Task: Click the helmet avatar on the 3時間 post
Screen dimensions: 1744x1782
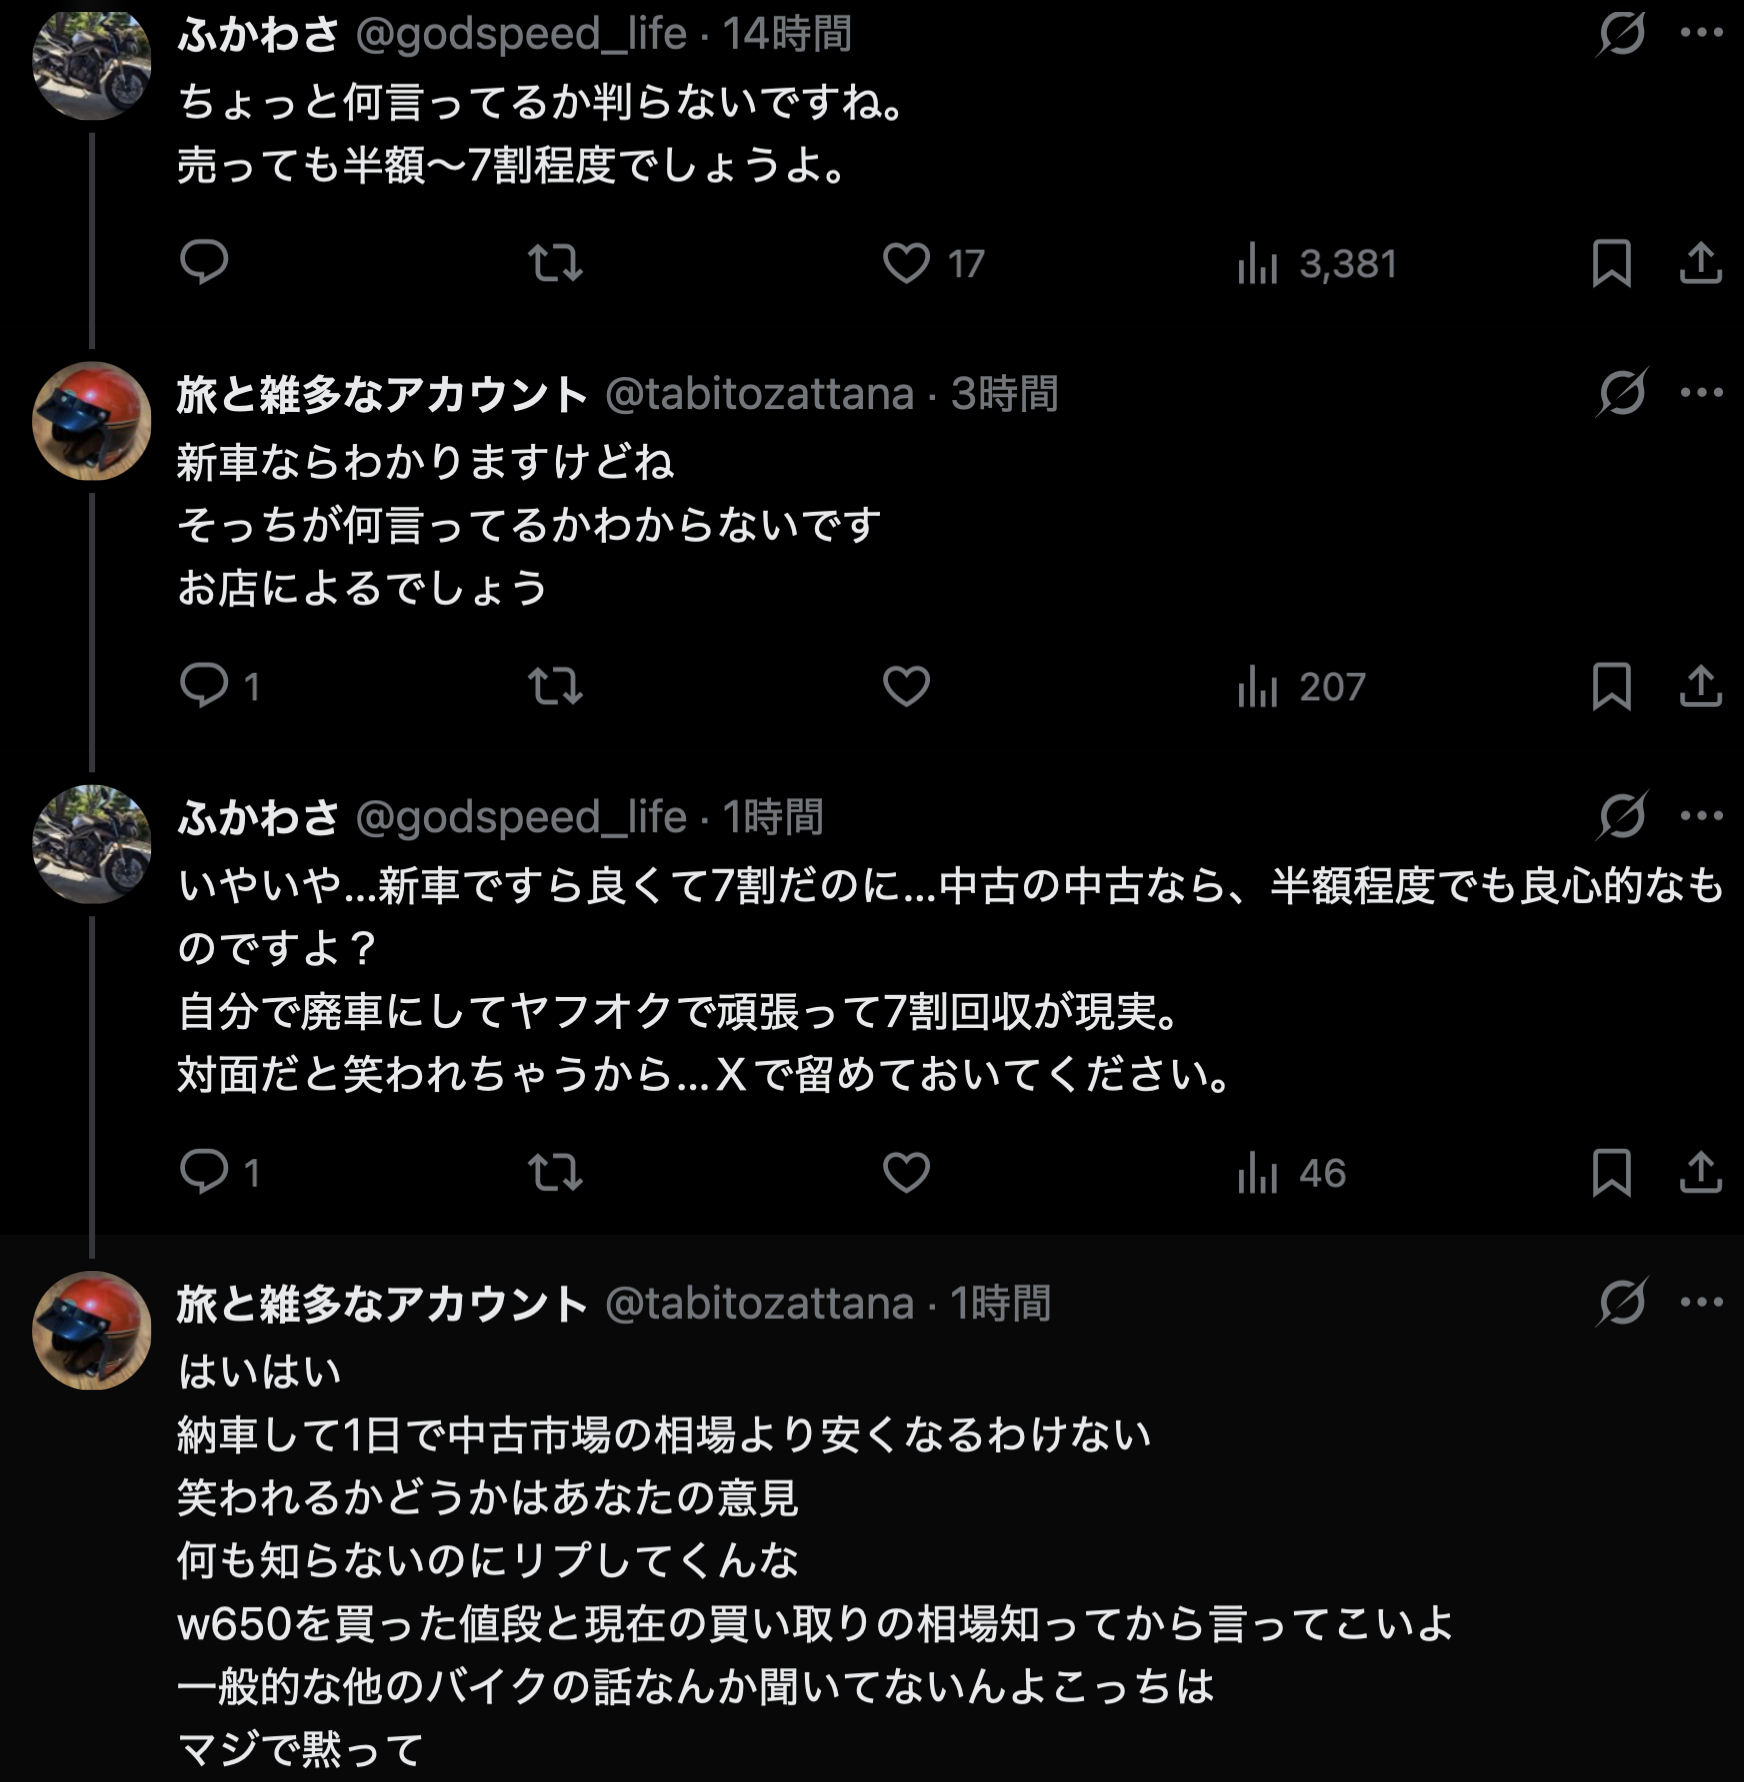Action: 92,421
